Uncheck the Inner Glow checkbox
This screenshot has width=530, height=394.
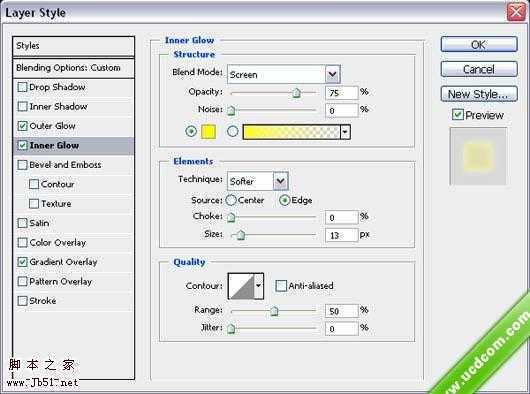coord(22,146)
